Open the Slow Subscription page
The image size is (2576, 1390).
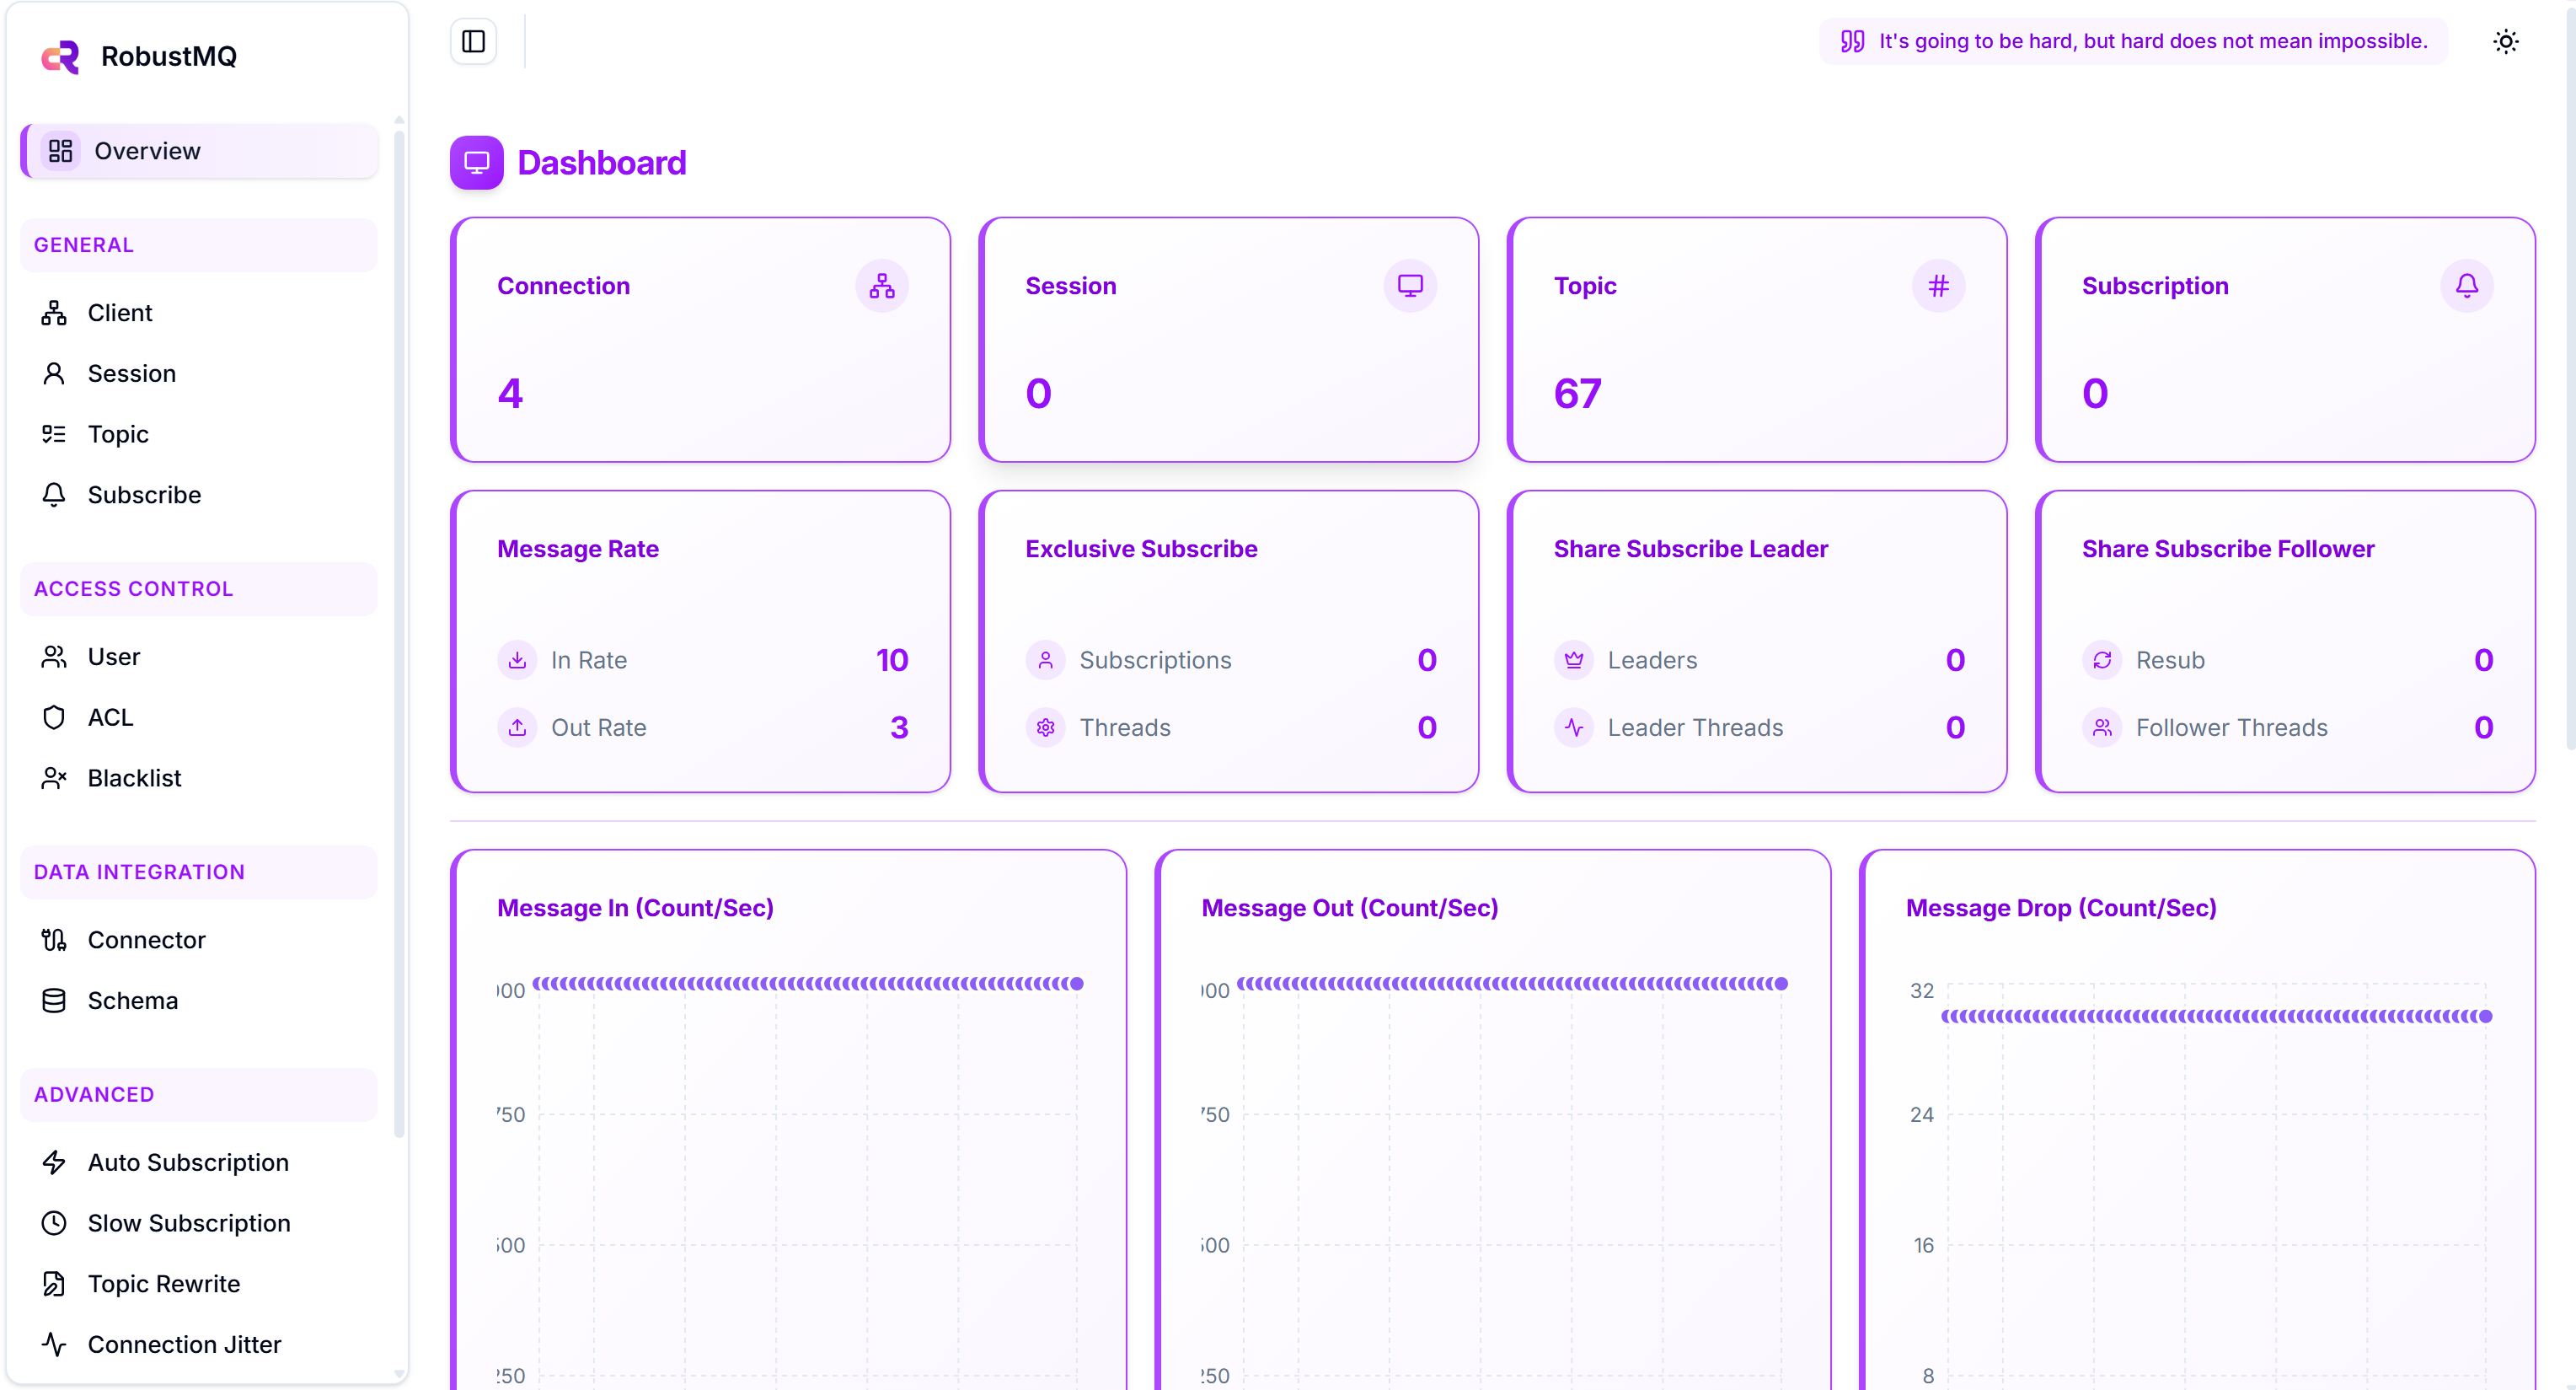[188, 1223]
